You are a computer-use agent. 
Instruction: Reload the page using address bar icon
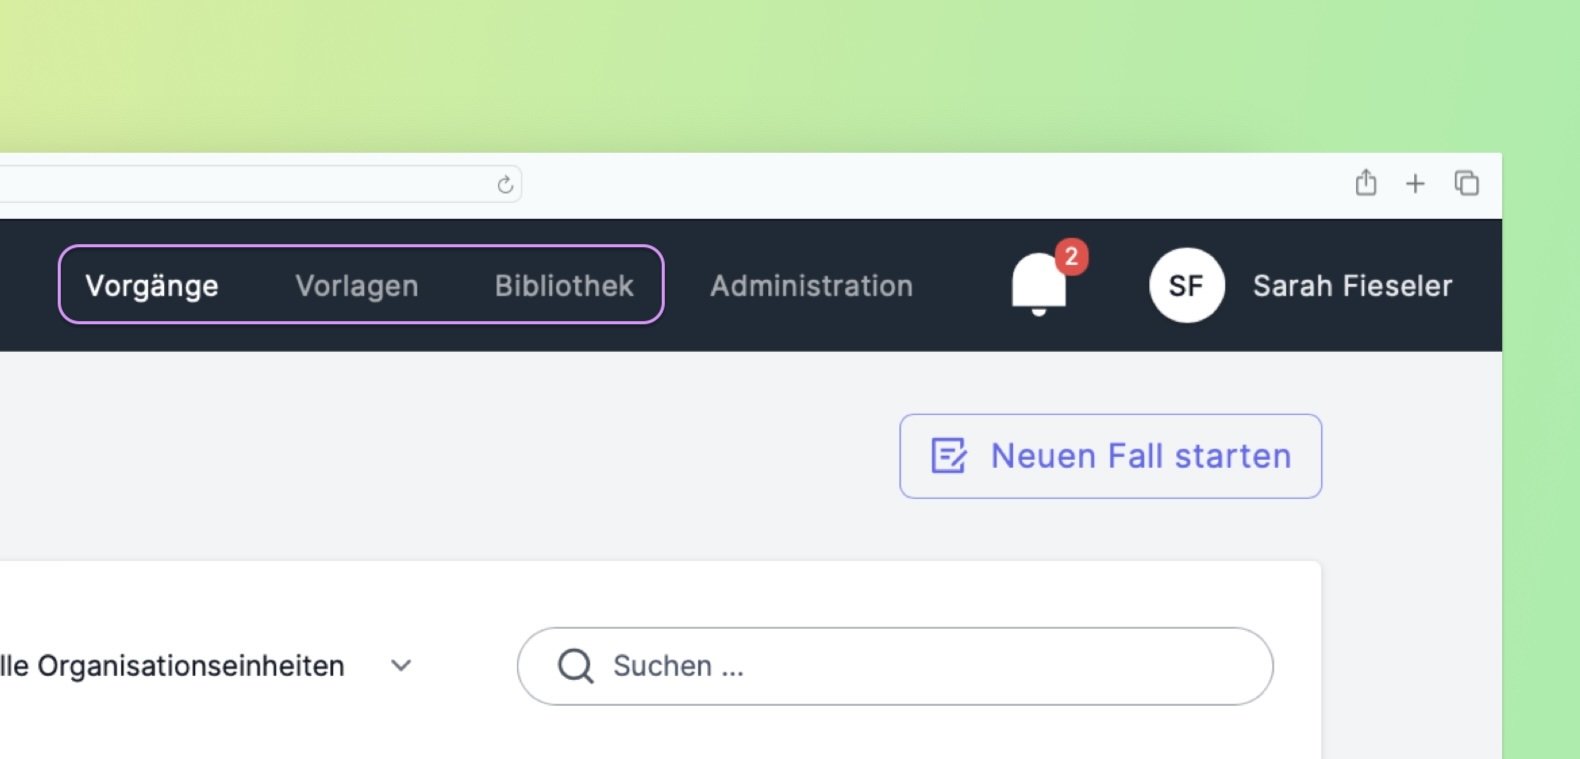(505, 184)
